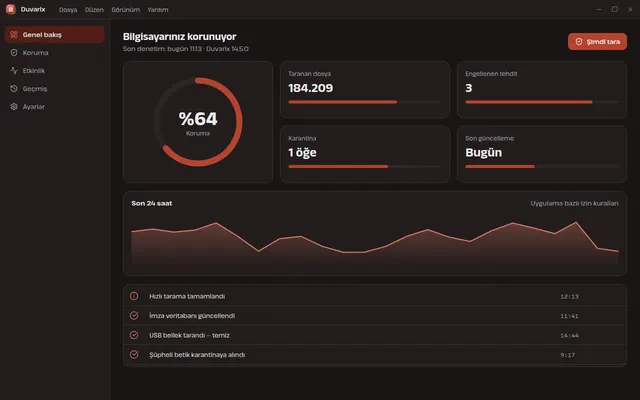Image resolution: width=640 pixels, height=400 pixels.
Task: Click the Ayarlar gear icon in sidebar
Action: pos(14,107)
